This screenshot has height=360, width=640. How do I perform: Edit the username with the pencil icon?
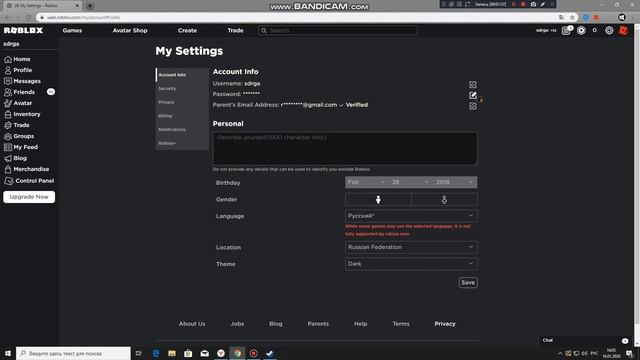473,84
